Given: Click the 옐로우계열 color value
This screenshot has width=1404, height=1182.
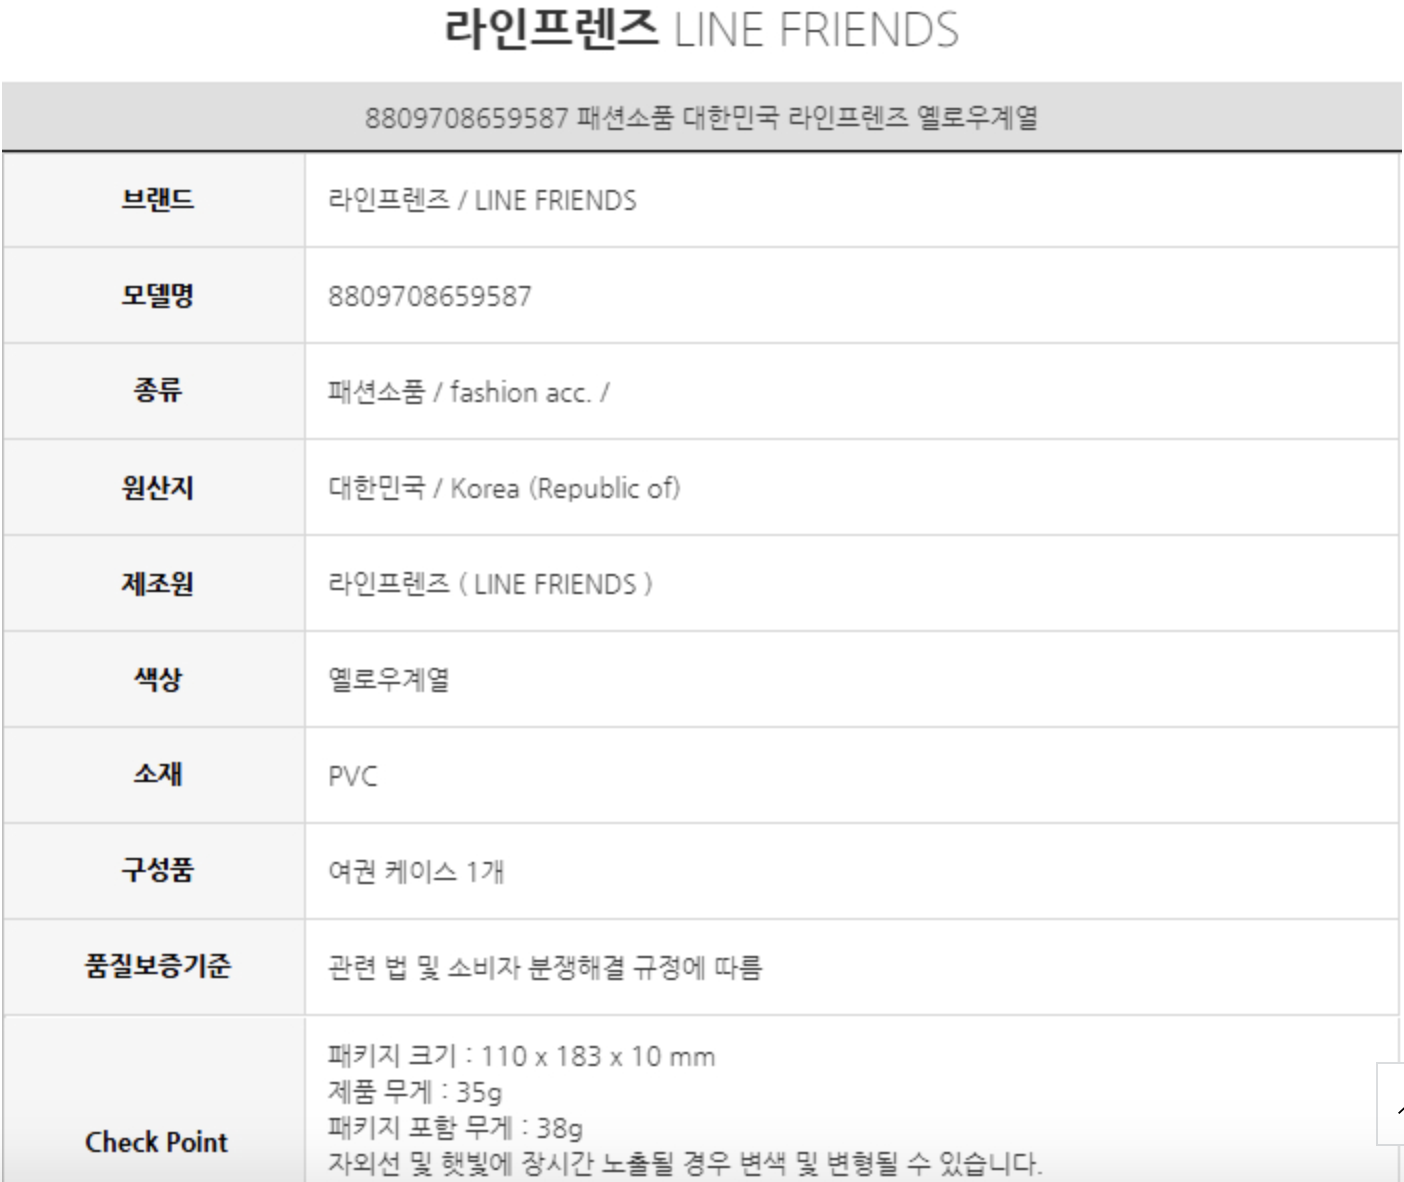Looking at the screenshot, I should coord(389,680).
